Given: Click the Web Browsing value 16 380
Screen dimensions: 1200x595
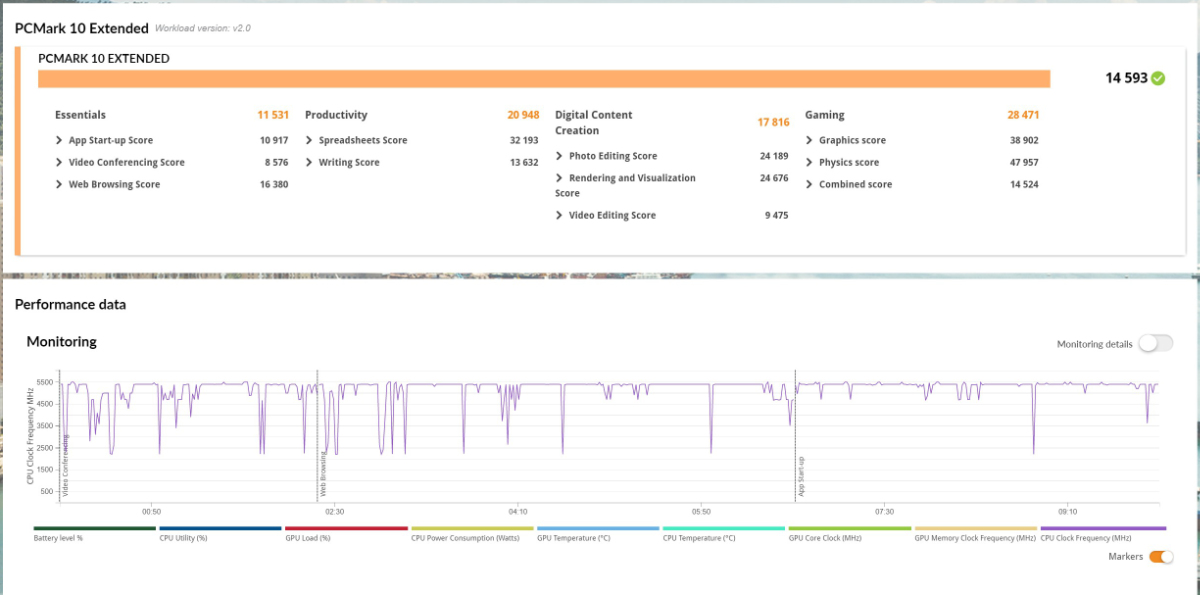Looking at the screenshot, I should pyautogui.click(x=274, y=184).
